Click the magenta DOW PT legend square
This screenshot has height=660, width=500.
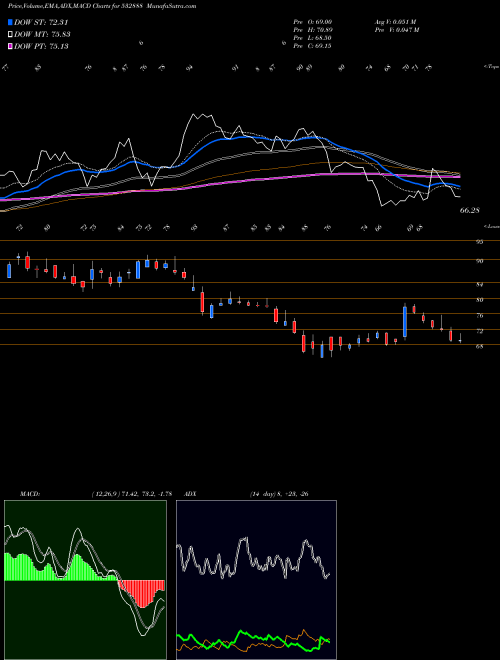pyautogui.click(x=10, y=46)
